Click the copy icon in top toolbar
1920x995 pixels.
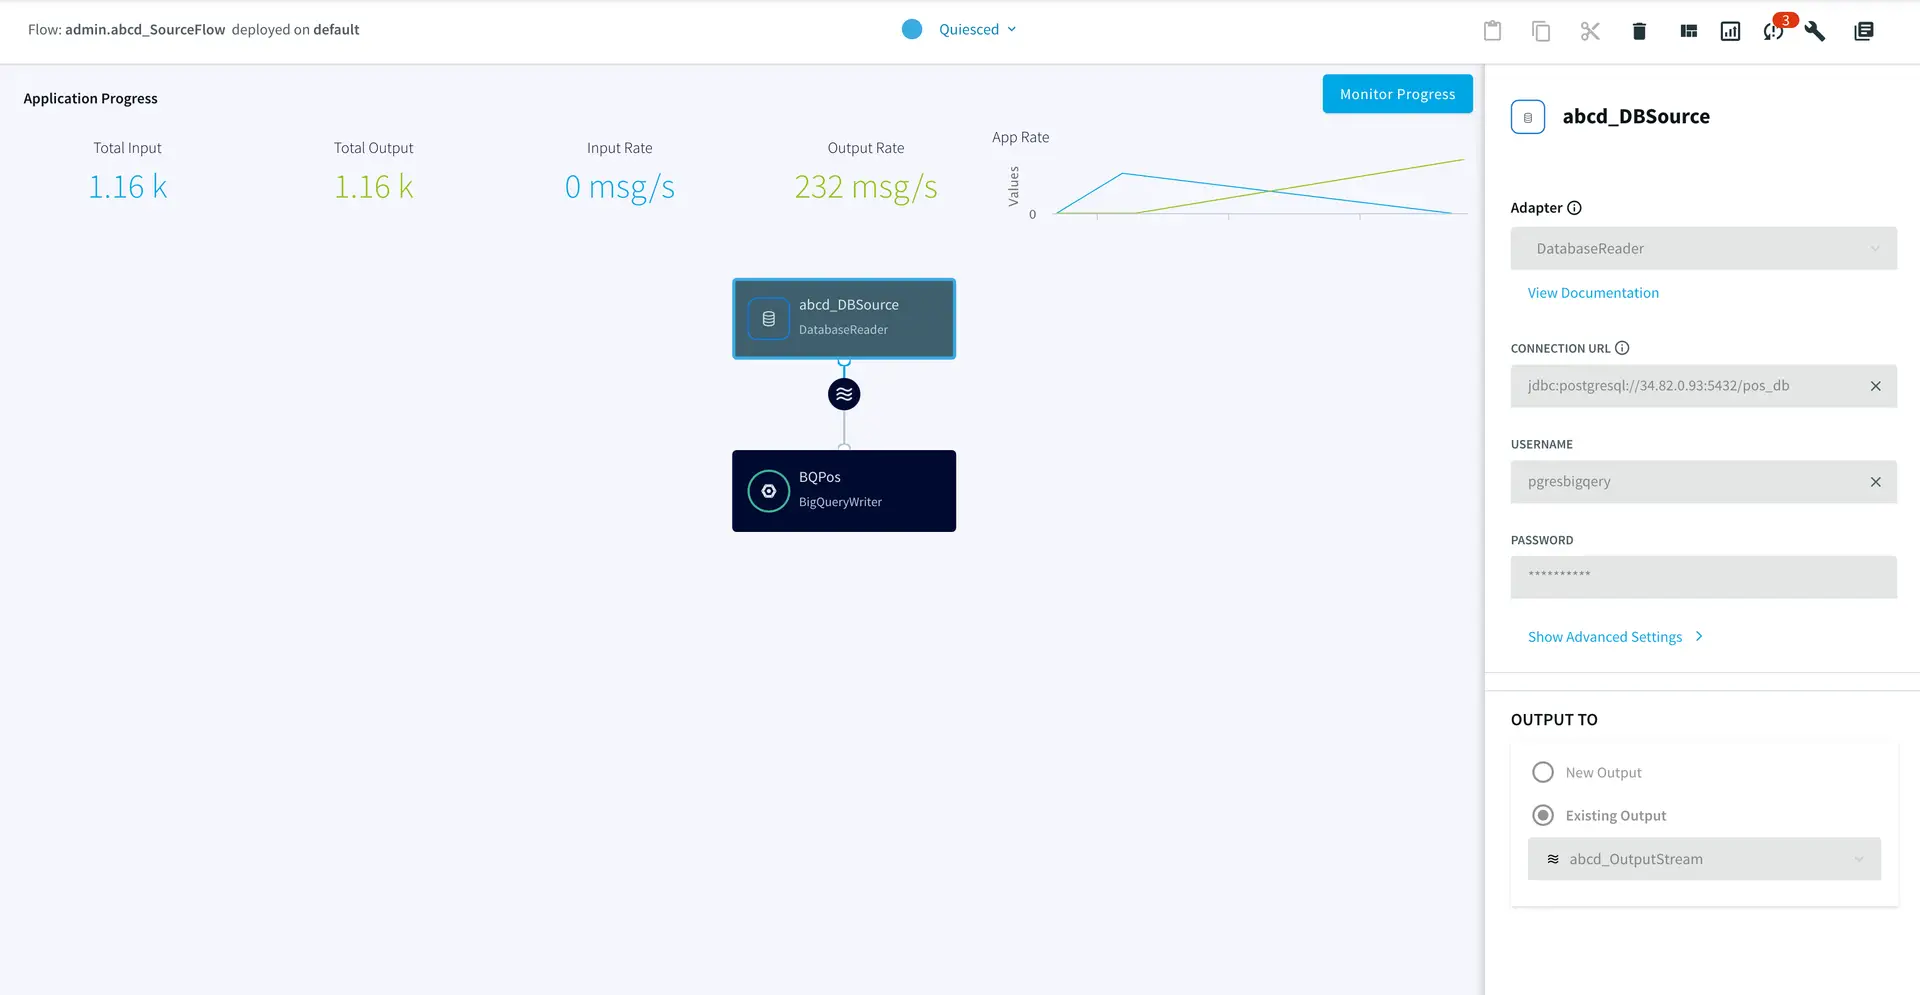click(1541, 31)
